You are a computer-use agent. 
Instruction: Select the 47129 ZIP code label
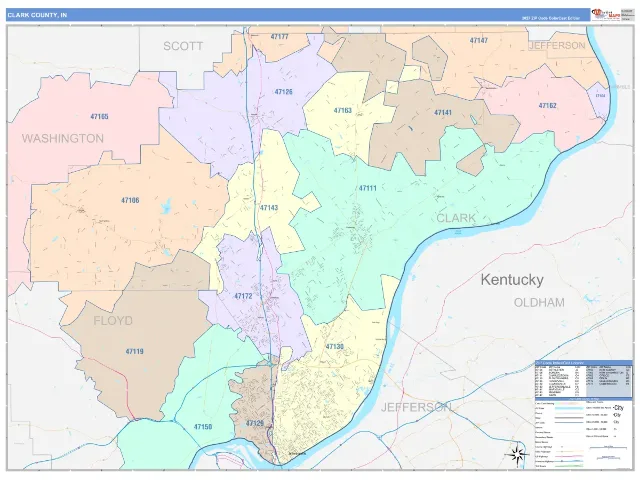coord(255,424)
